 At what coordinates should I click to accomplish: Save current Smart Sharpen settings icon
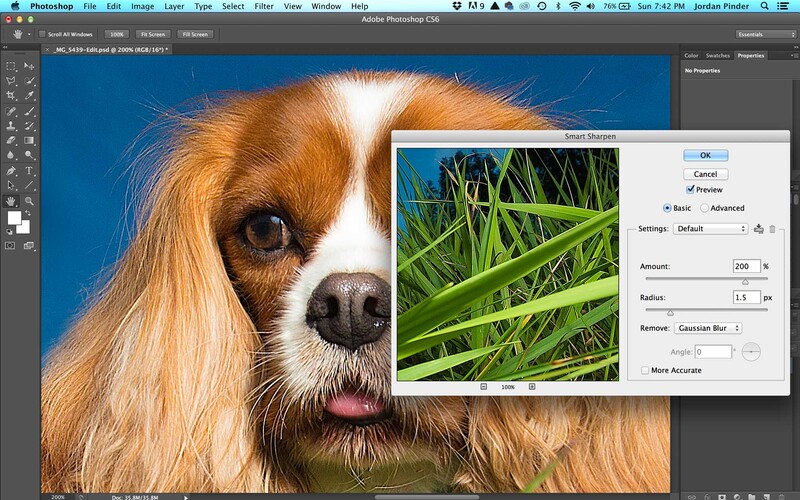coord(759,229)
